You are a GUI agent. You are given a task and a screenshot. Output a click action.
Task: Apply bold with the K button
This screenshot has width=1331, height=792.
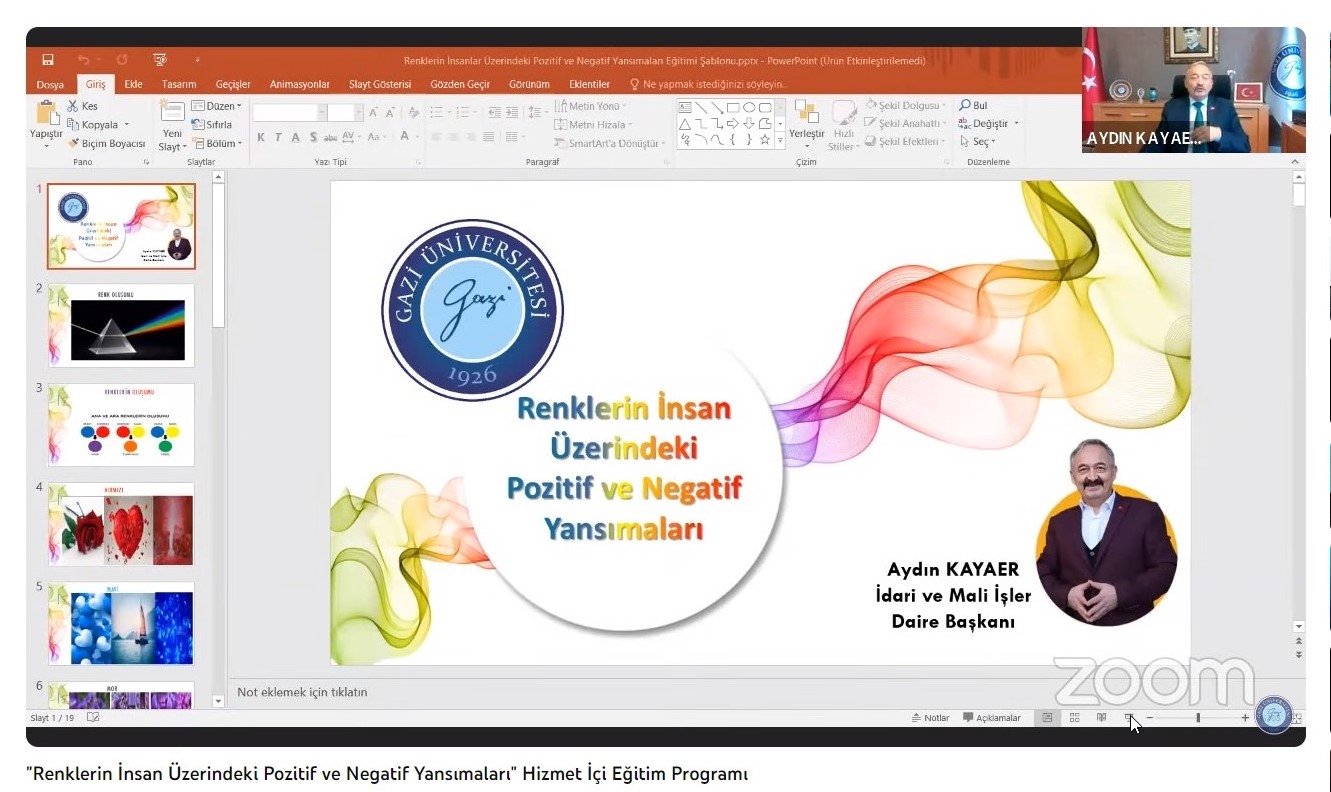point(261,137)
